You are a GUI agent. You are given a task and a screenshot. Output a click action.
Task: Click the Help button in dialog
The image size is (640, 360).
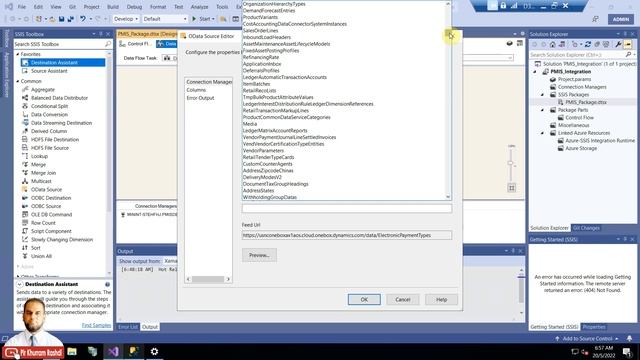click(x=441, y=300)
